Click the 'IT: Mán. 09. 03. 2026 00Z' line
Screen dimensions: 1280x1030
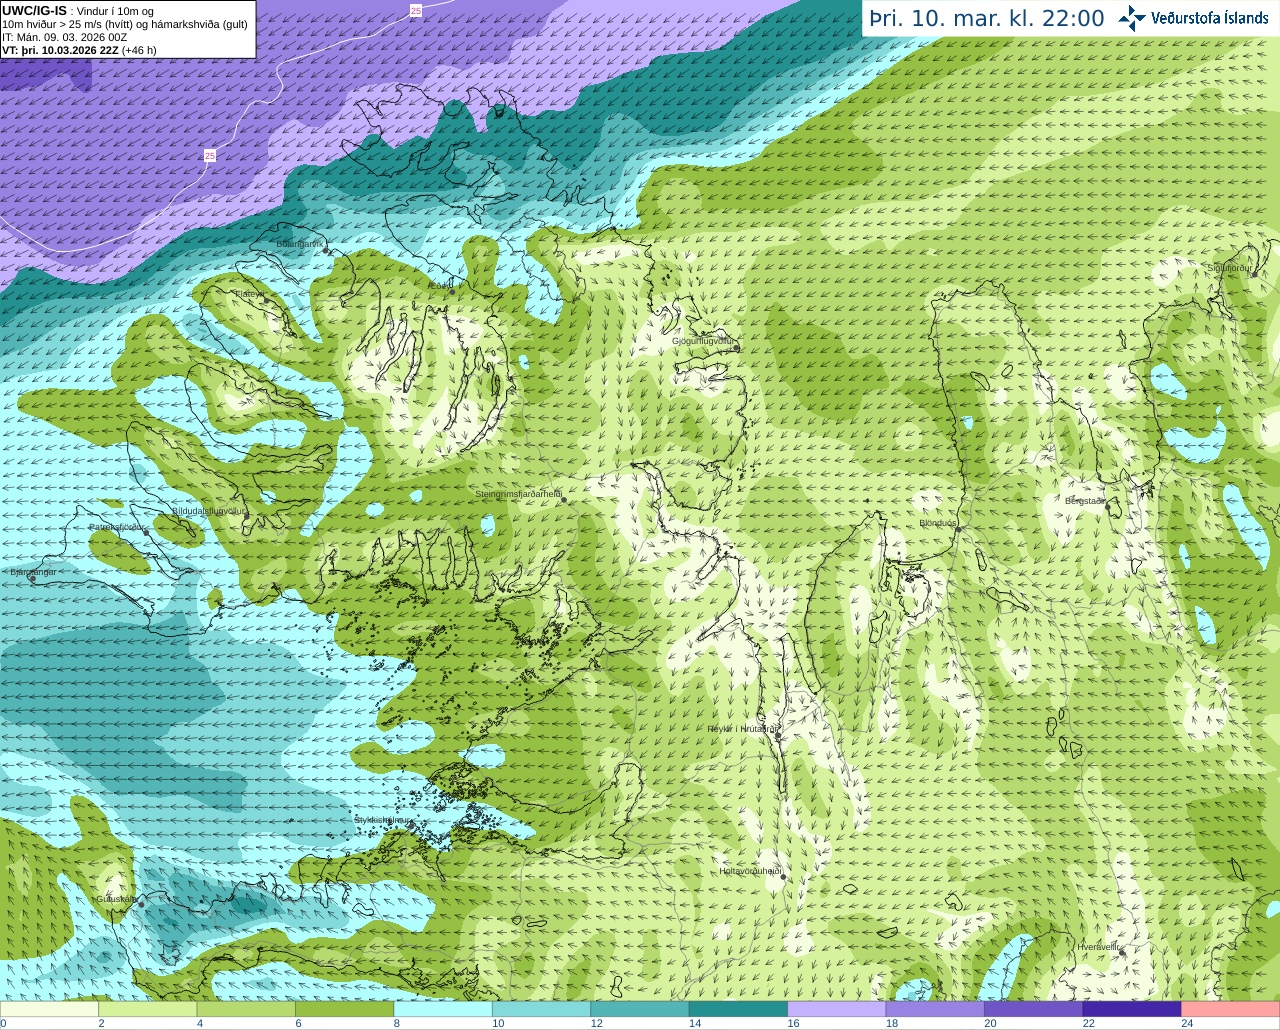point(64,37)
